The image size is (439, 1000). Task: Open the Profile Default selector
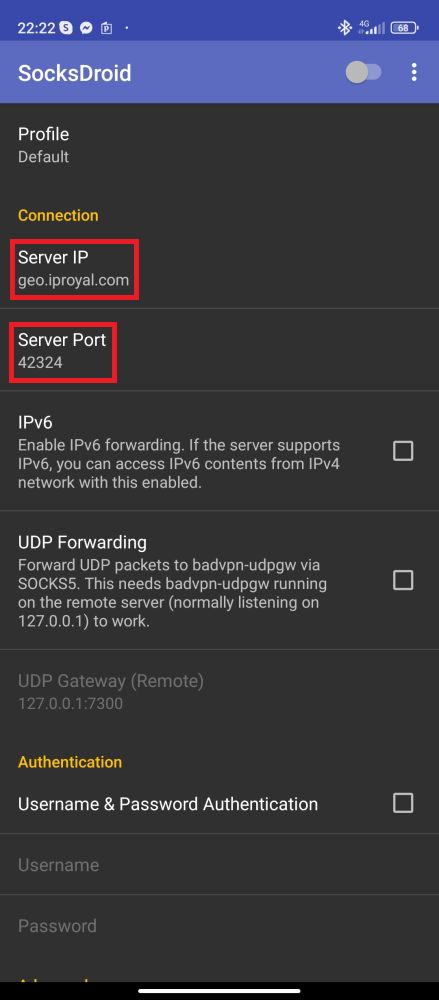click(x=220, y=145)
